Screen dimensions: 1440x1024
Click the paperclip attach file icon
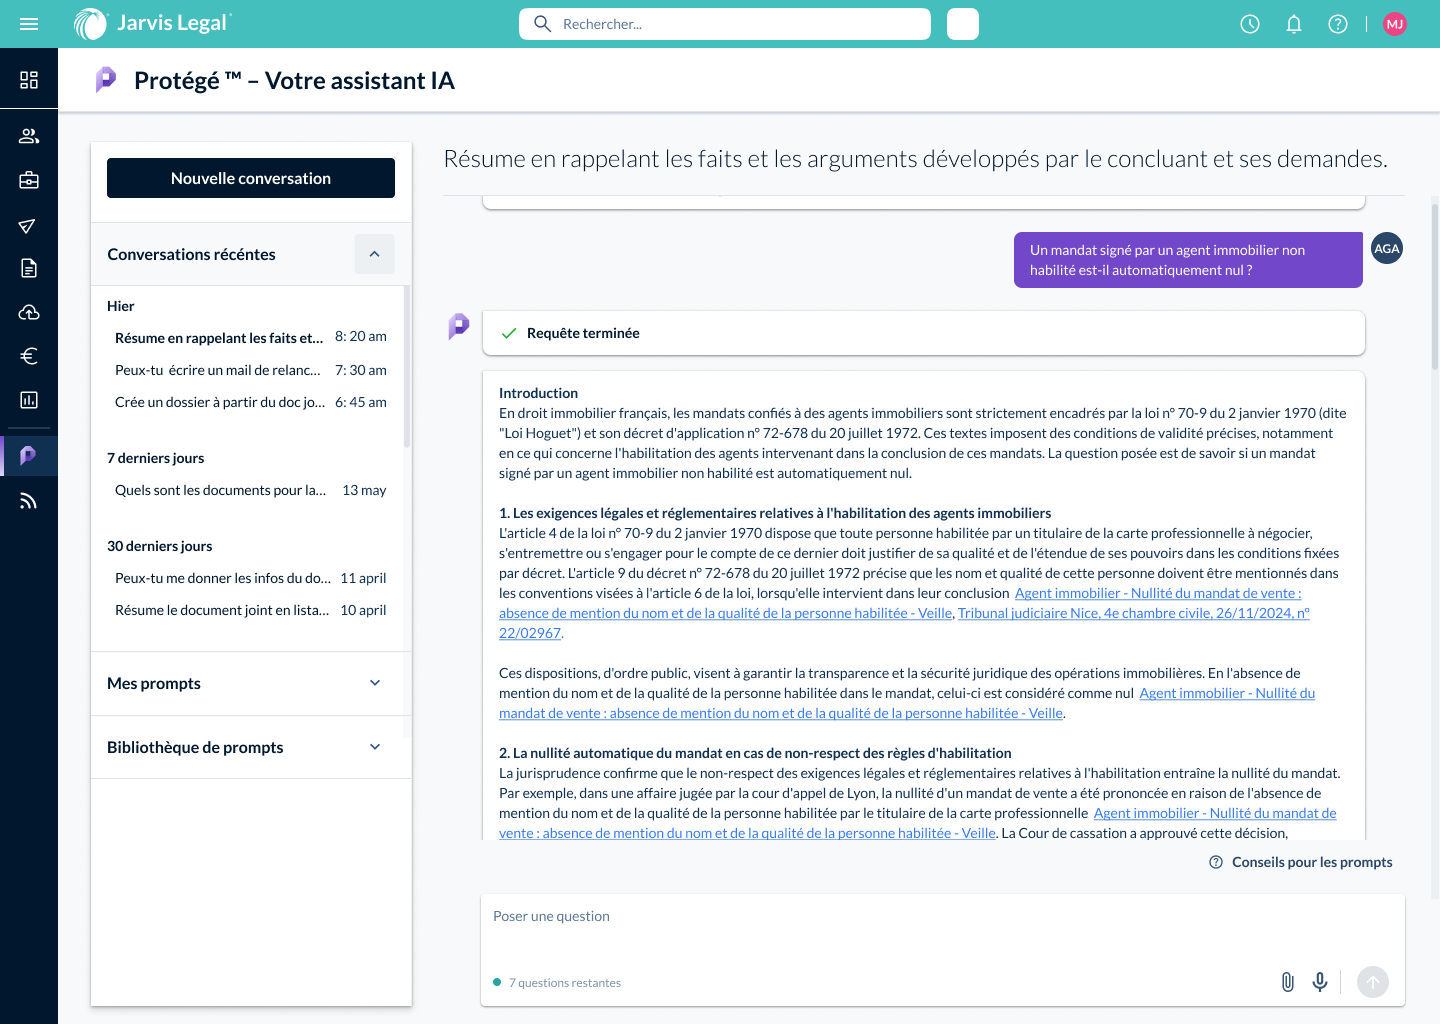[x=1288, y=982]
